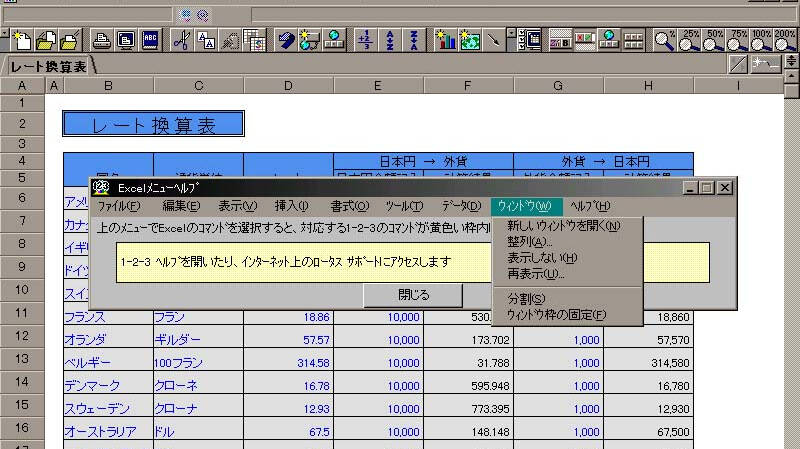The height and width of the screenshot is (449, 800).
Task: Select the レート換算表 sheet tab
Action: (x=49, y=67)
